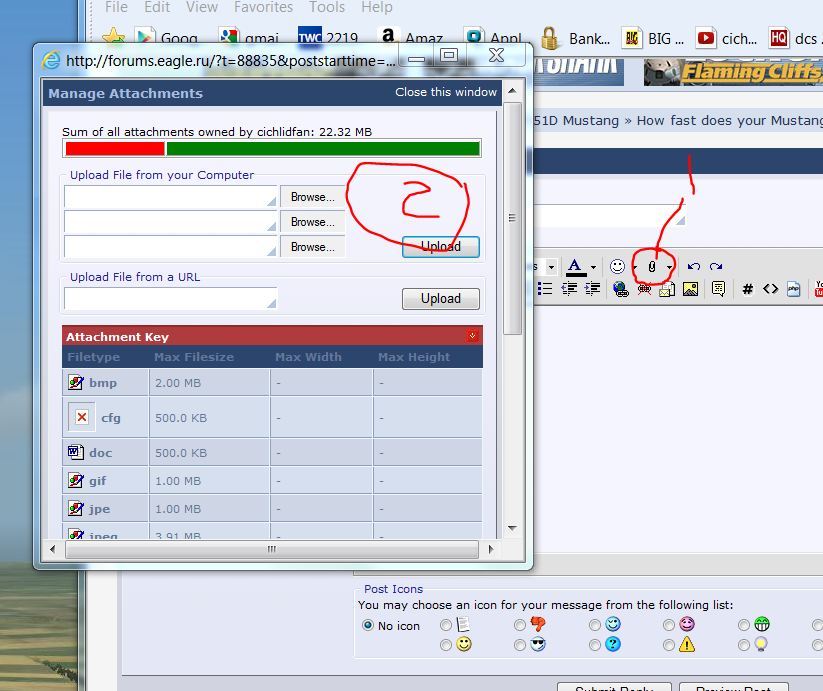Open the View menu
Screen dimensions: 823x691
(x=202, y=7)
